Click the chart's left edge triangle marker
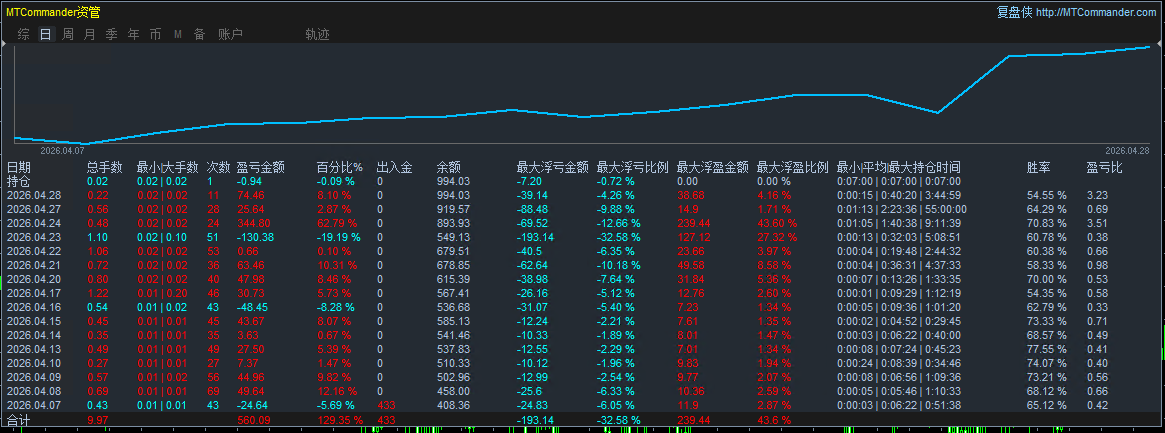The height and width of the screenshot is (433, 1165). [4, 46]
